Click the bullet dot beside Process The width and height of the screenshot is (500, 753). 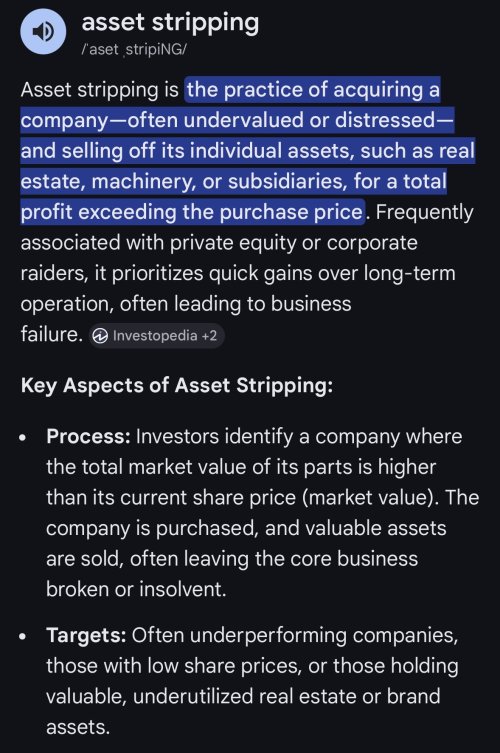click(x=22, y=437)
